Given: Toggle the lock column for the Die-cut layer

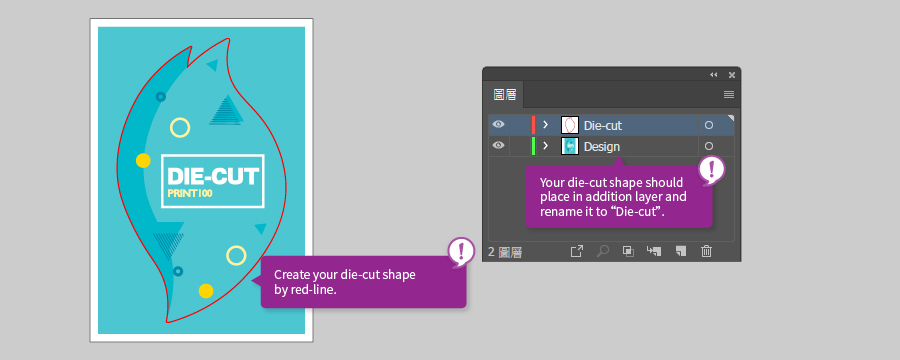Looking at the screenshot, I should (x=520, y=125).
